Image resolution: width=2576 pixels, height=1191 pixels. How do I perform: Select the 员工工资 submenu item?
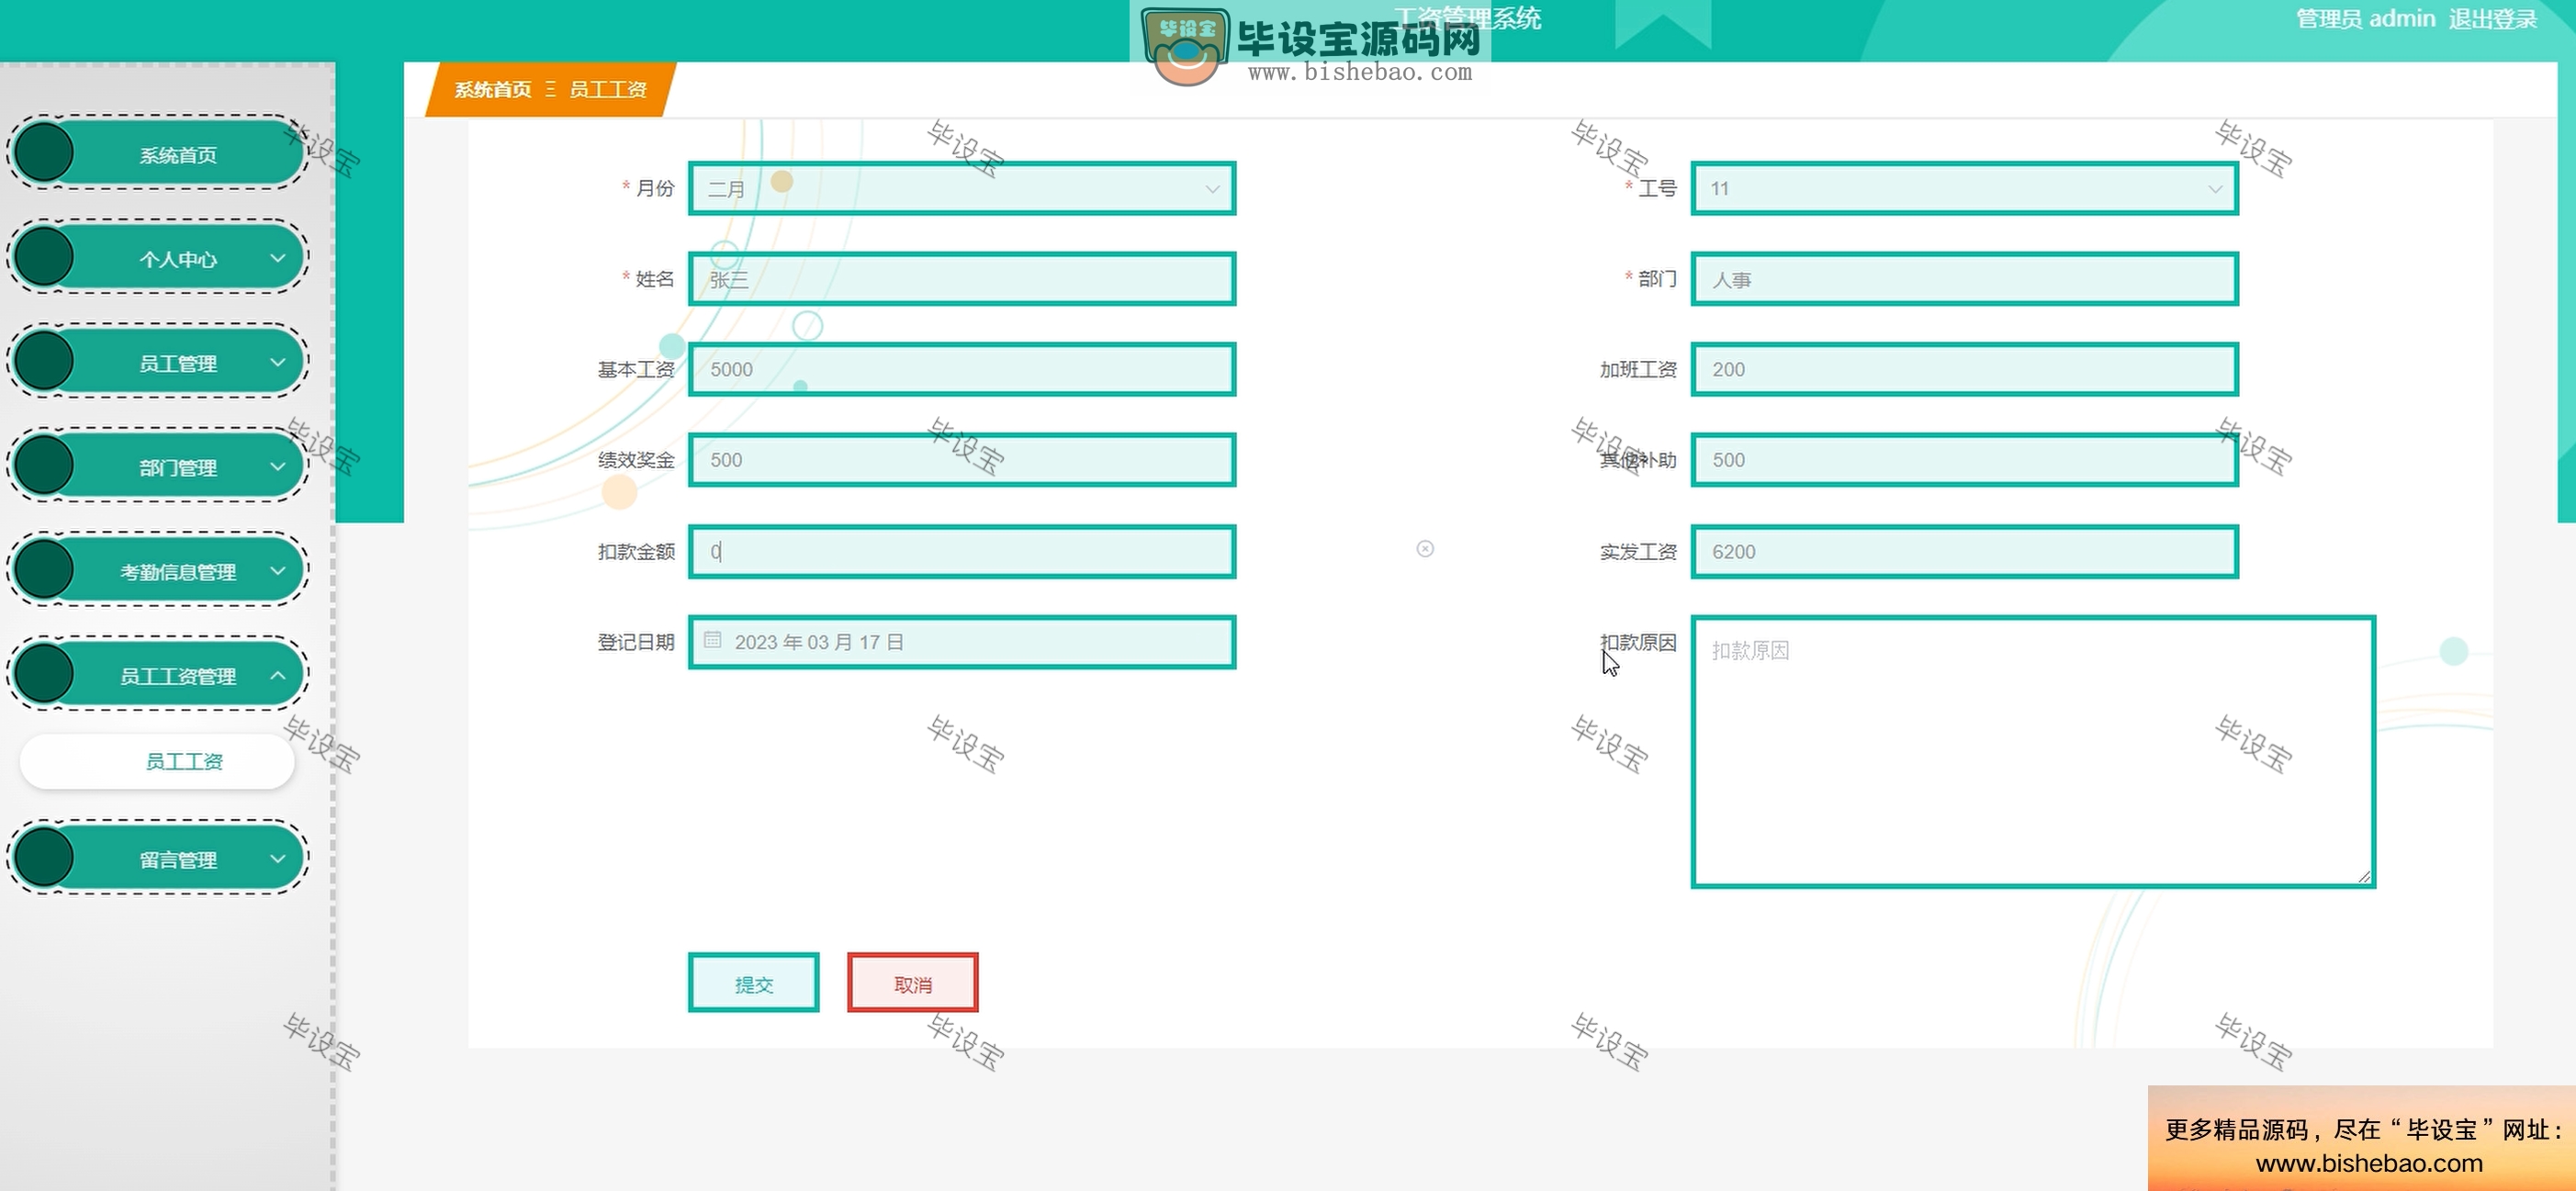tap(158, 762)
